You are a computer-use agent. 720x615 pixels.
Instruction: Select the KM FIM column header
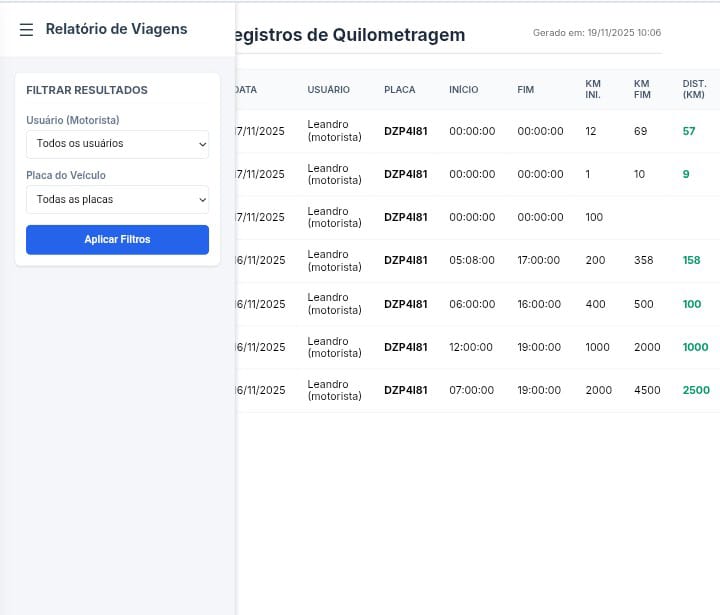pyautogui.click(x=642, y=89)
